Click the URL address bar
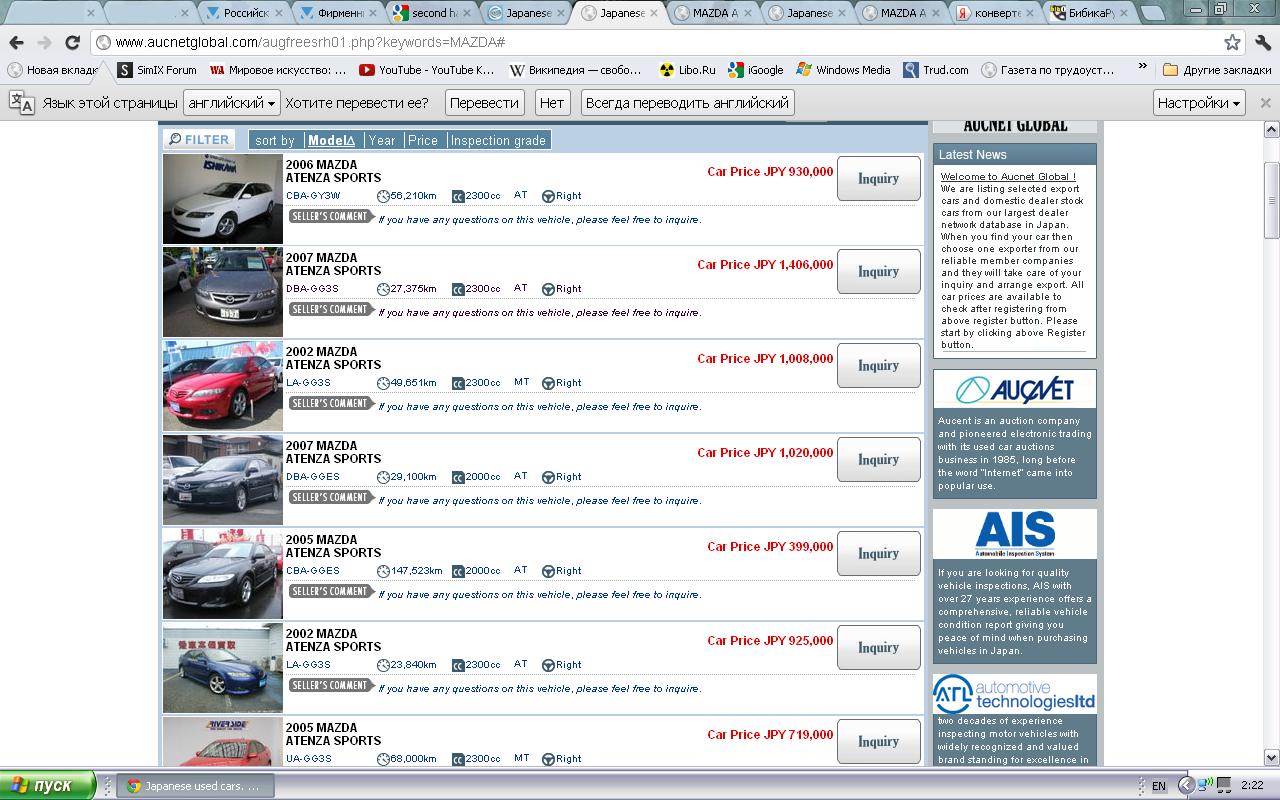Viewport: 1280px width, 800px height. (x=660, y=43)
